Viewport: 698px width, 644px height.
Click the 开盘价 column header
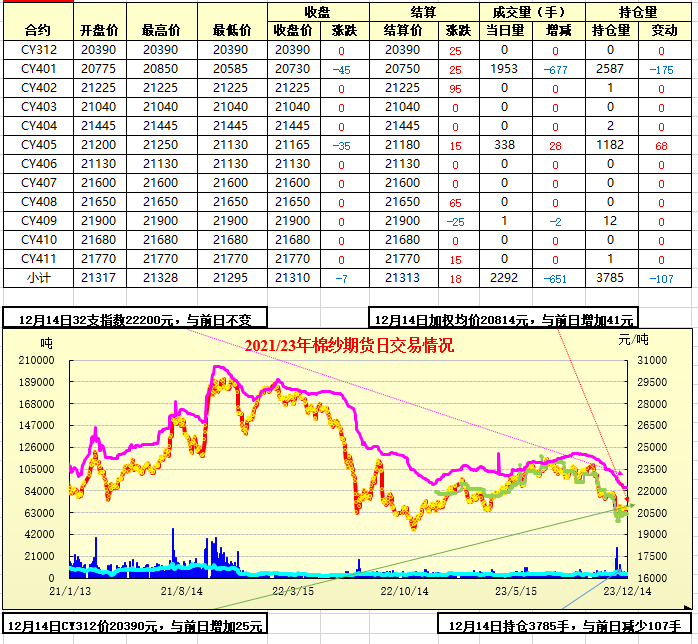[x=99, y=30]
